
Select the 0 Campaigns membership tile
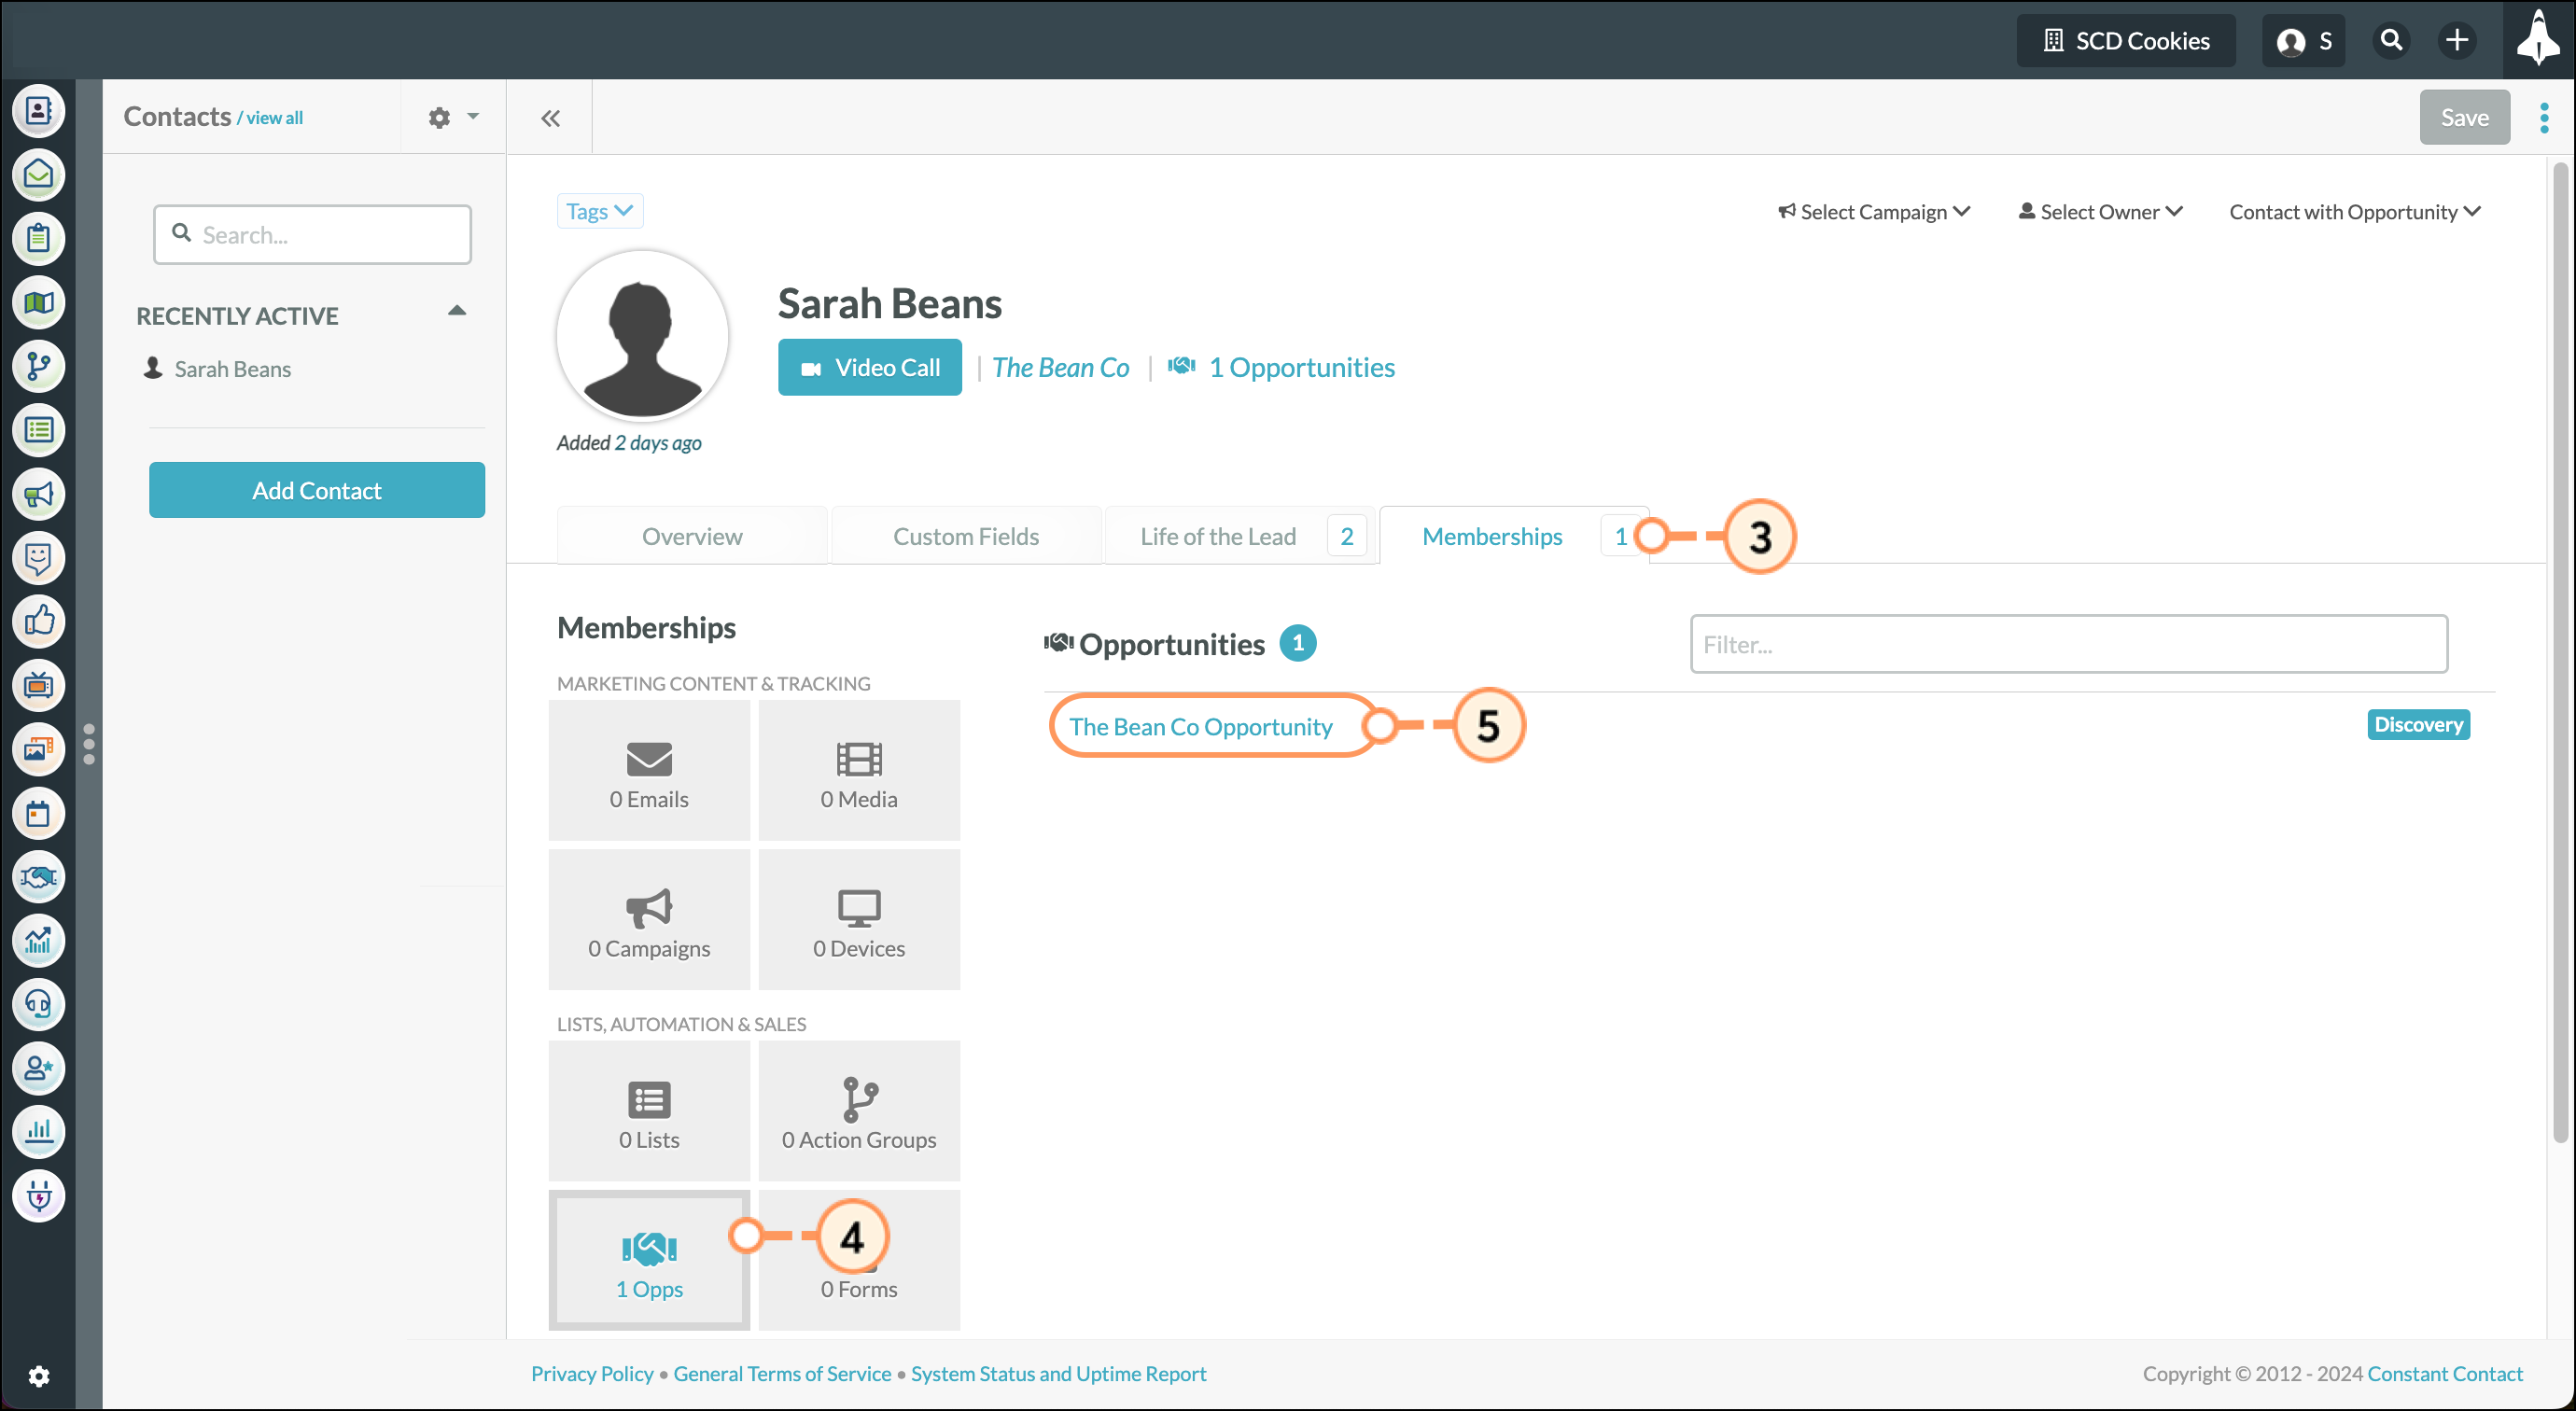click(x=649, y=920)
